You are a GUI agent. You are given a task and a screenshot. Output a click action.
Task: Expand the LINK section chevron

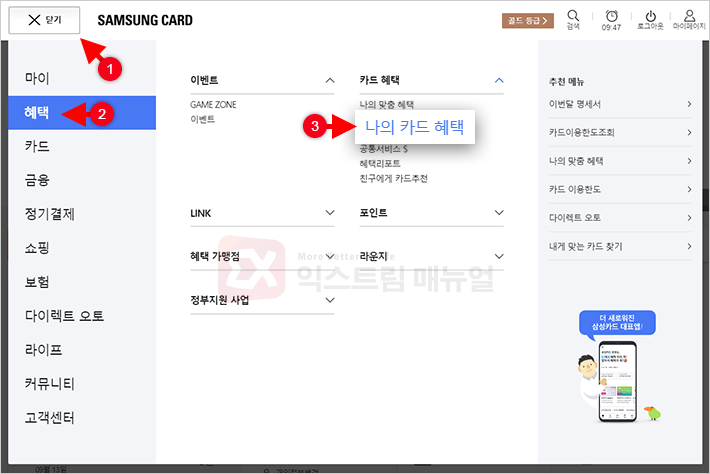[330, 213]
